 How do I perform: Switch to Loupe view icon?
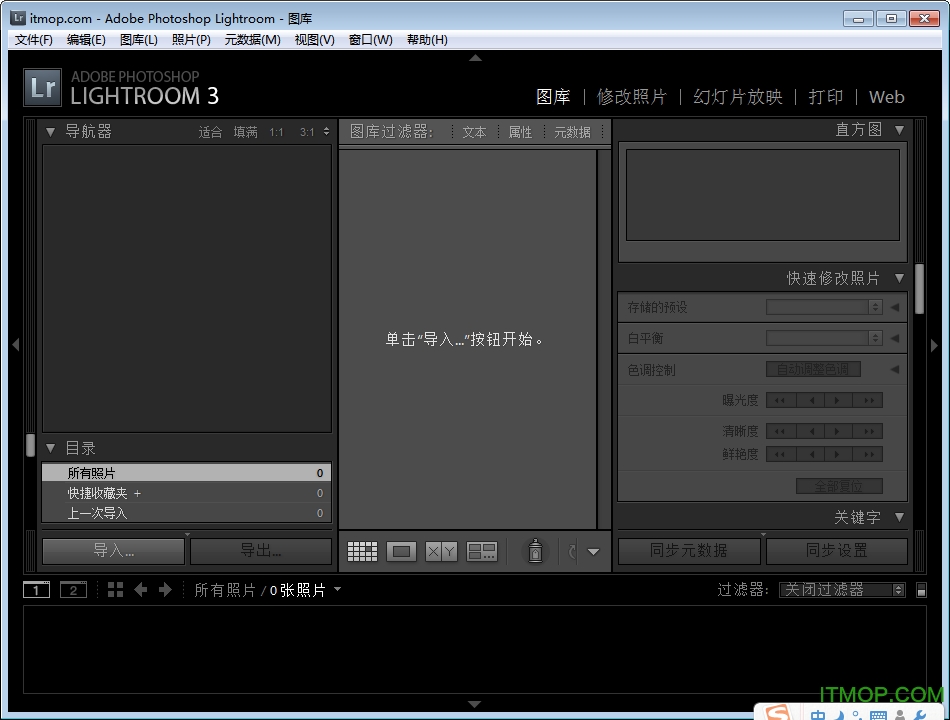point(401,551)
